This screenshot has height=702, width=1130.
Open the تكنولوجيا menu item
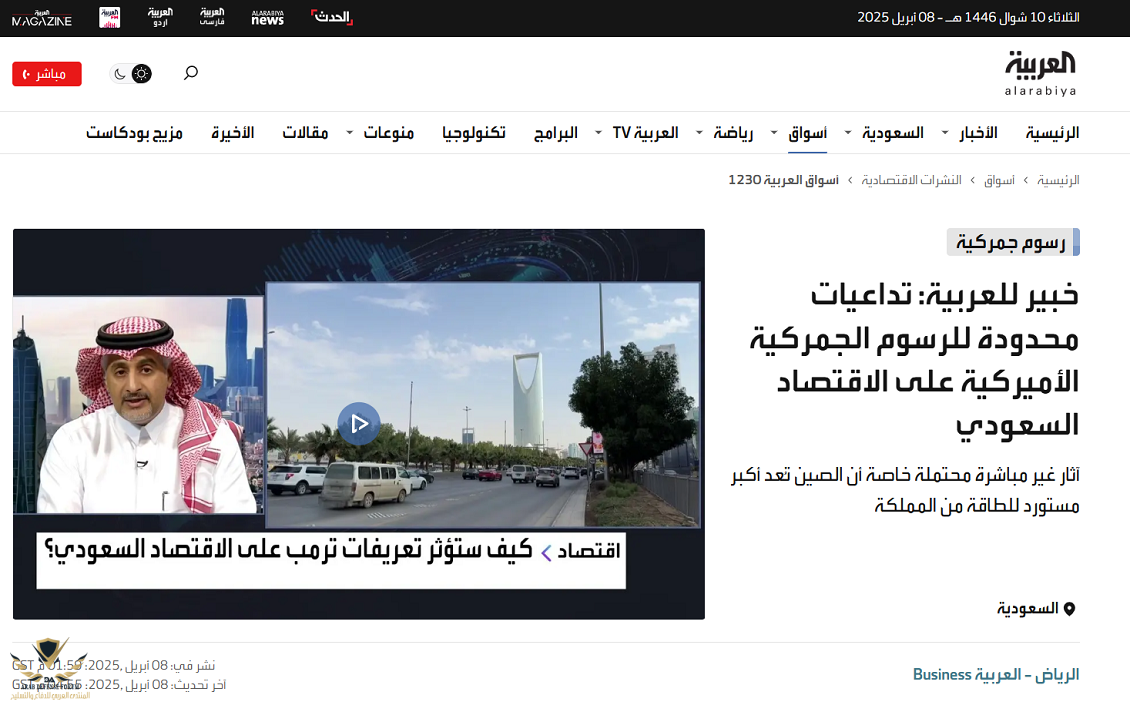pos(474,133)
